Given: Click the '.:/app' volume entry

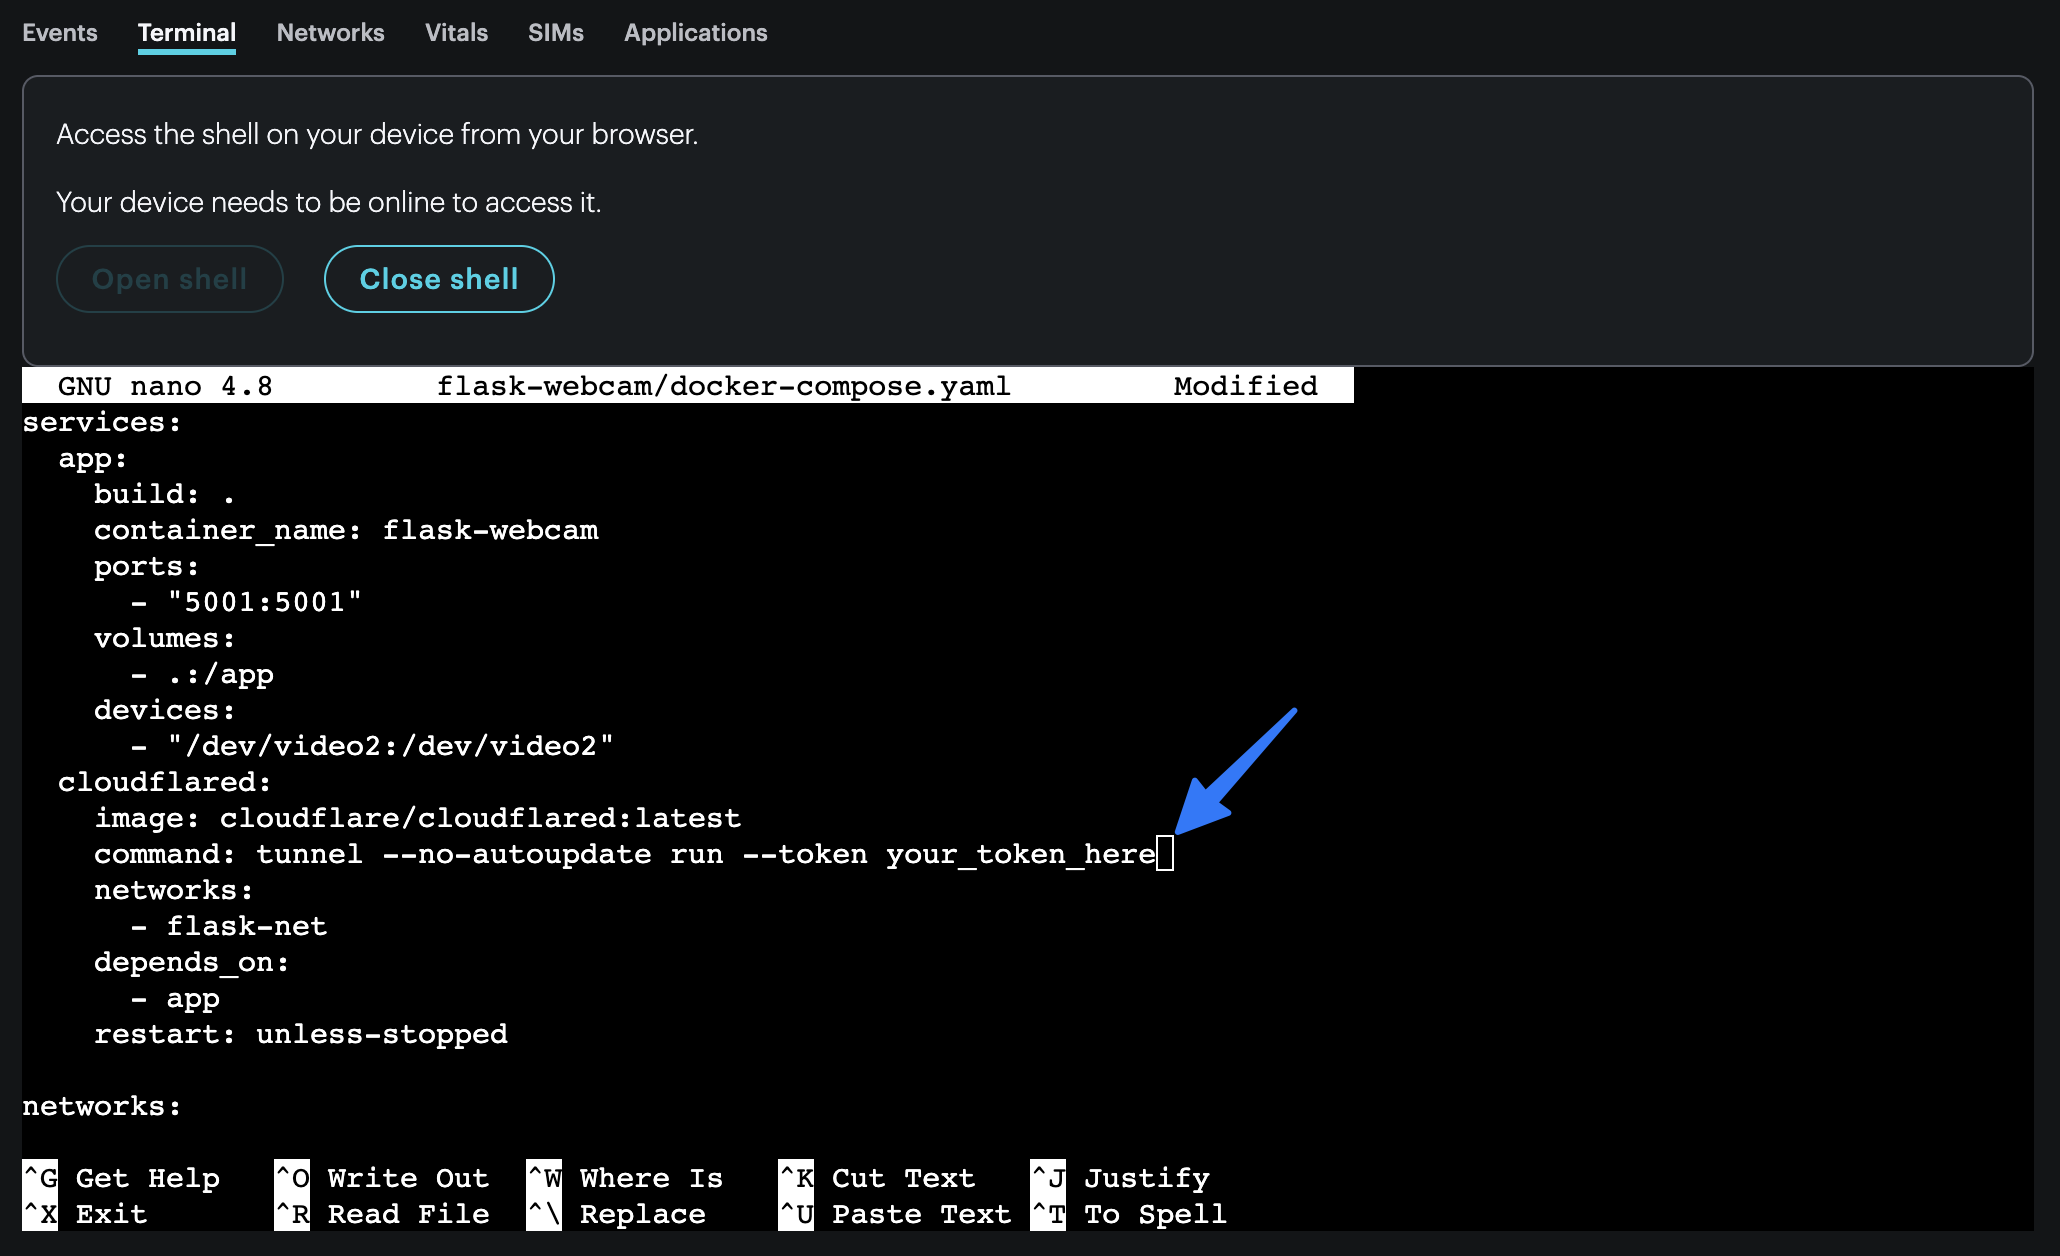Looking at the screenshot, I should point(220,674).
